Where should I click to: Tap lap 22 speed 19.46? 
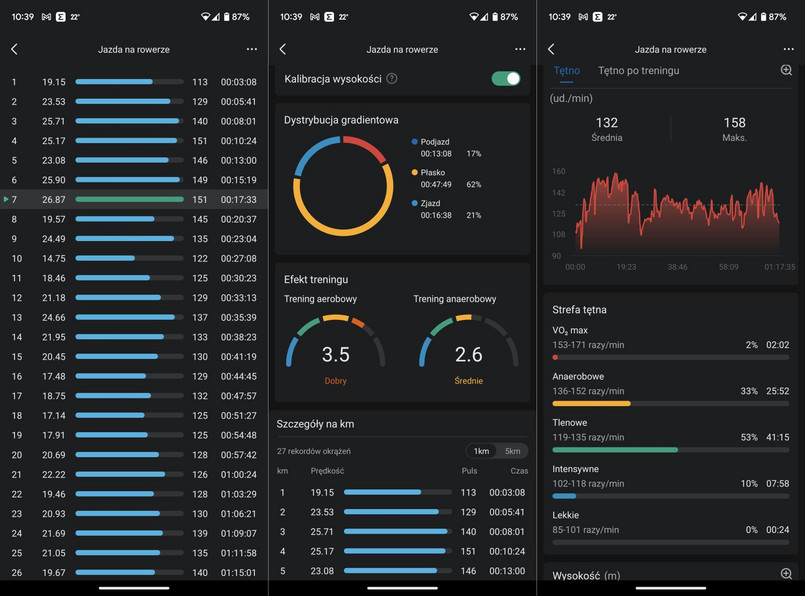pos(53,494)
